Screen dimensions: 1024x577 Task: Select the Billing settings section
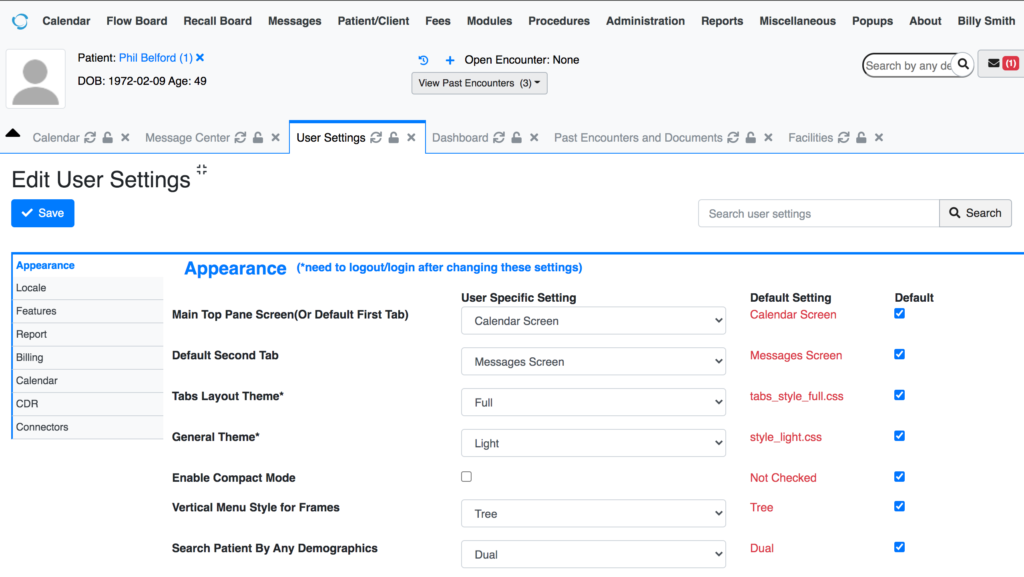88,358
